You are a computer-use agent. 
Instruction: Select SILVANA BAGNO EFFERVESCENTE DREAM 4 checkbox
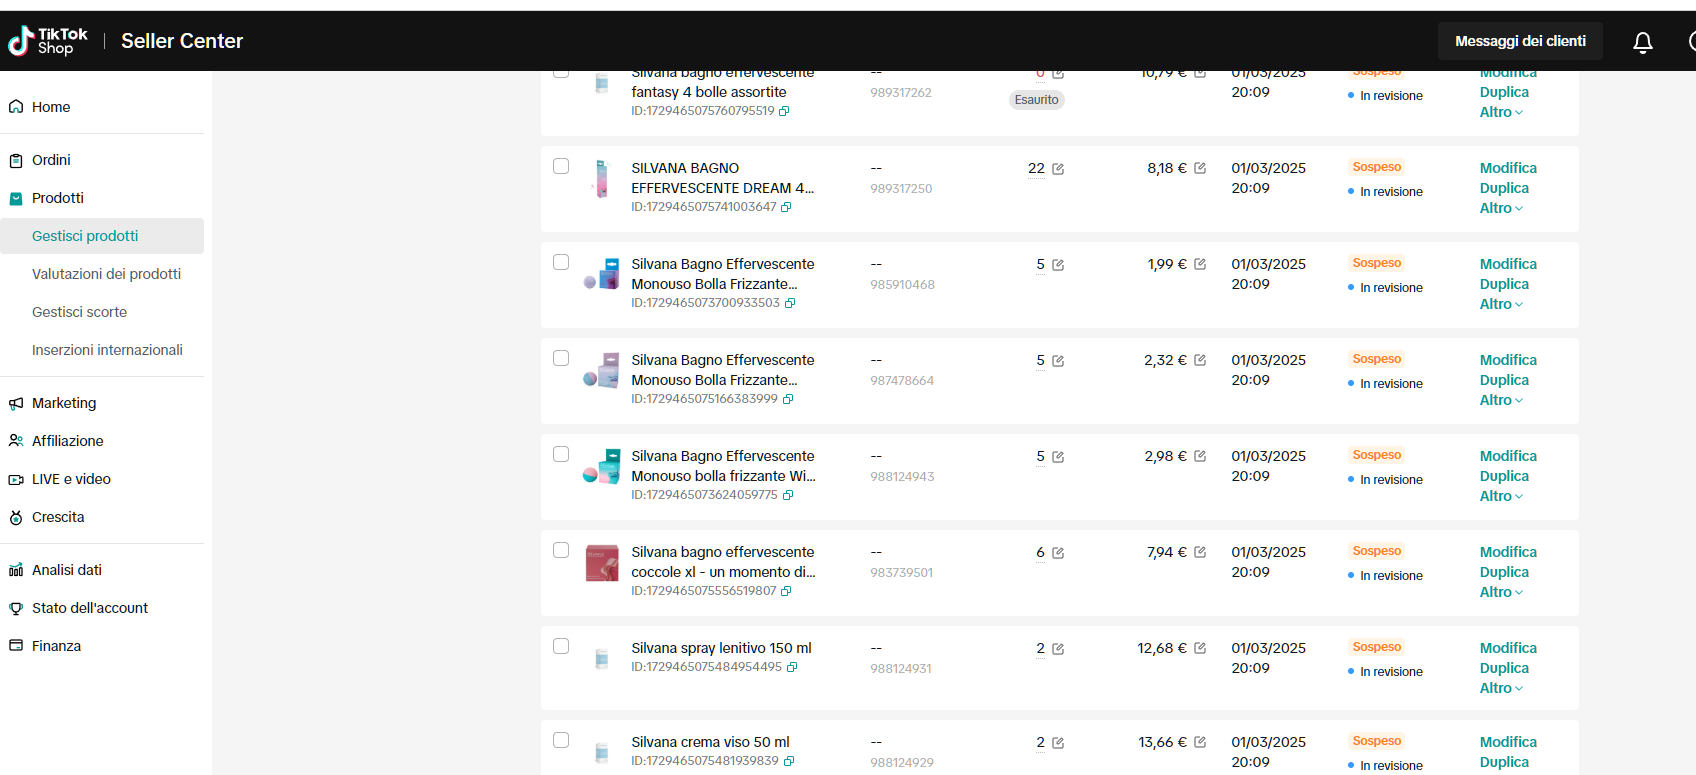[x=561, y=166]
